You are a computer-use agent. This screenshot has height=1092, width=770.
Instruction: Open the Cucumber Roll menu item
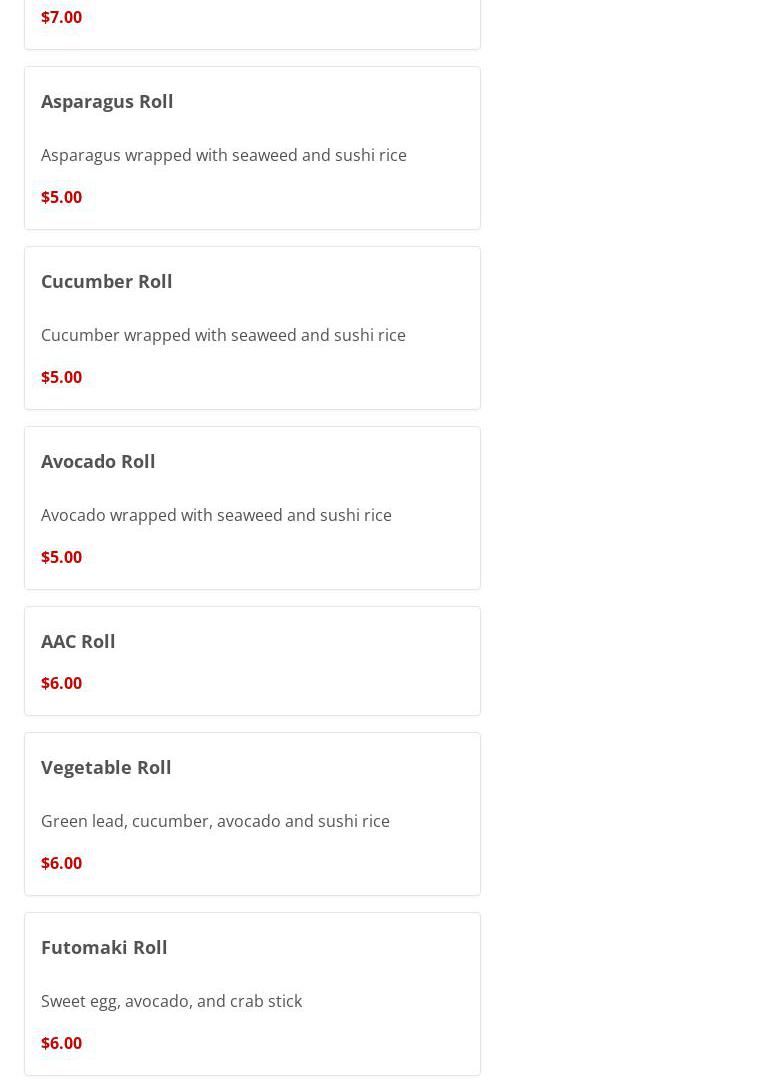coord(107,281)
